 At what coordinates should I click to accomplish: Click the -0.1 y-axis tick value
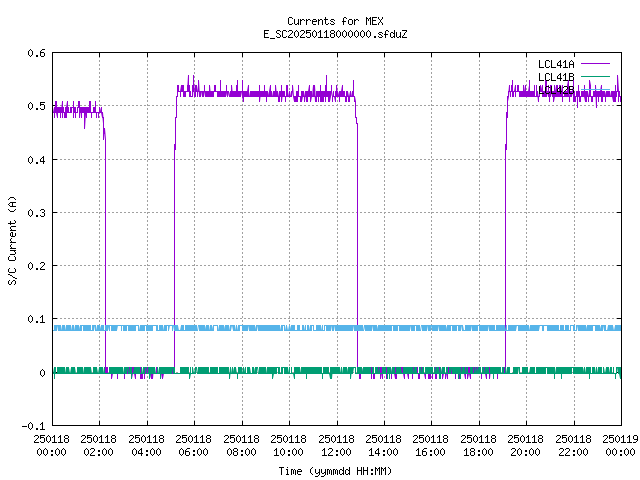click(33, 426)
